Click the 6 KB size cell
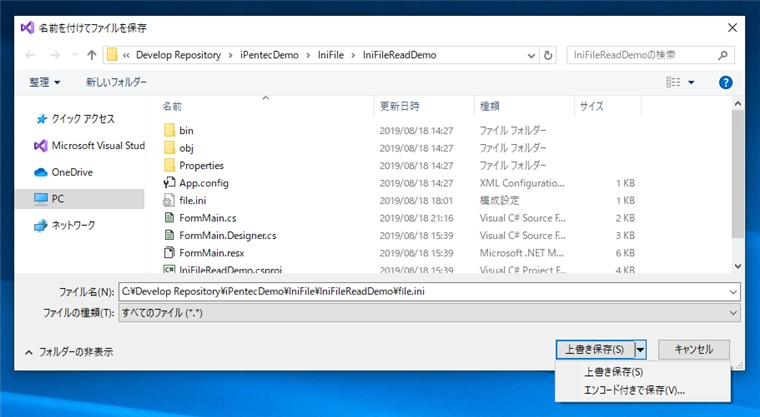Screen dimensions: 760x417 [625, 253]
